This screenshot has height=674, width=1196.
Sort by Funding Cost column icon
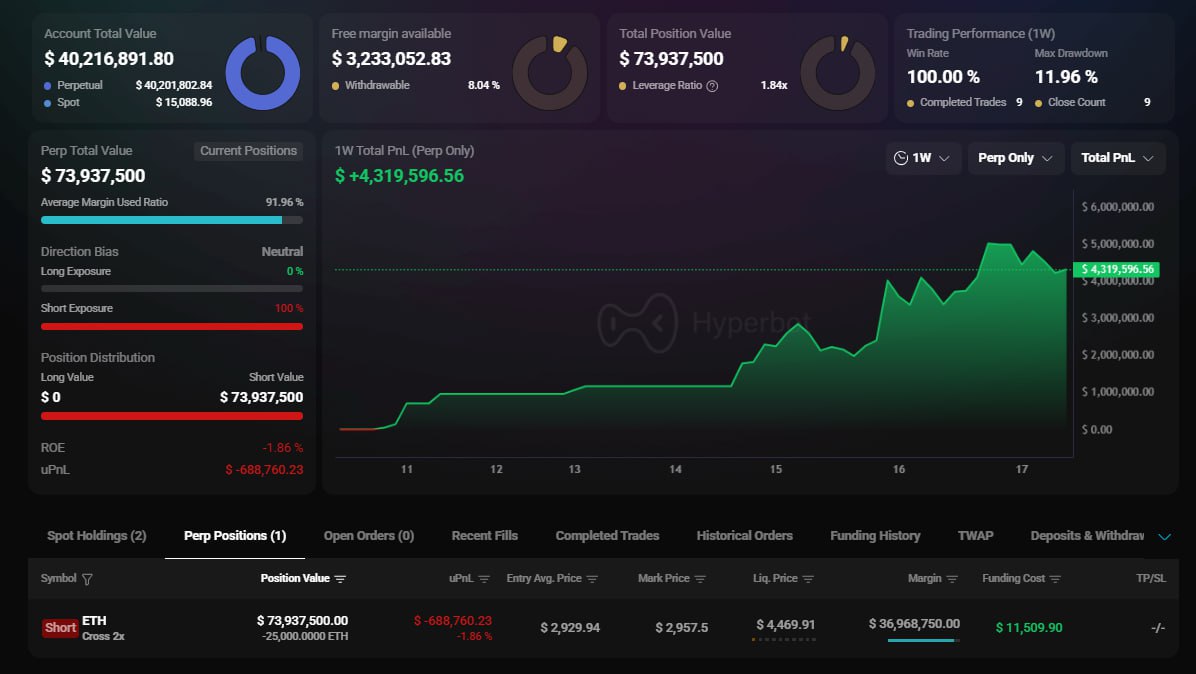[x=1055, y=579]
